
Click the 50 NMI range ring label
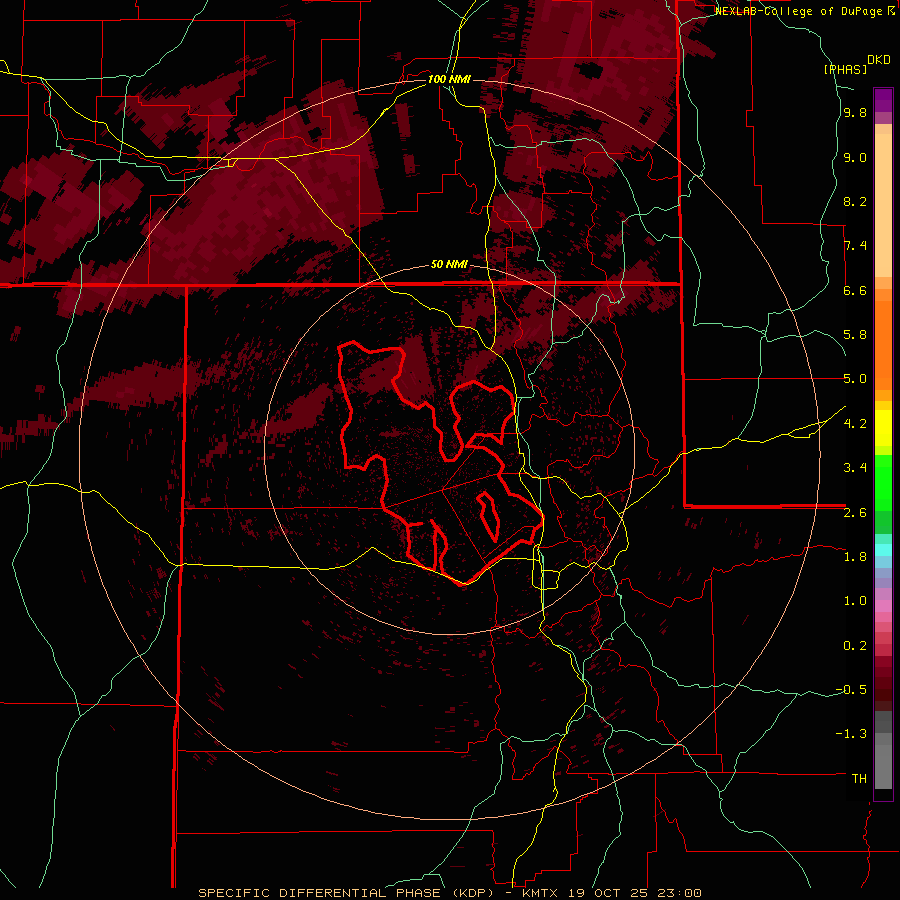(449, 265)
